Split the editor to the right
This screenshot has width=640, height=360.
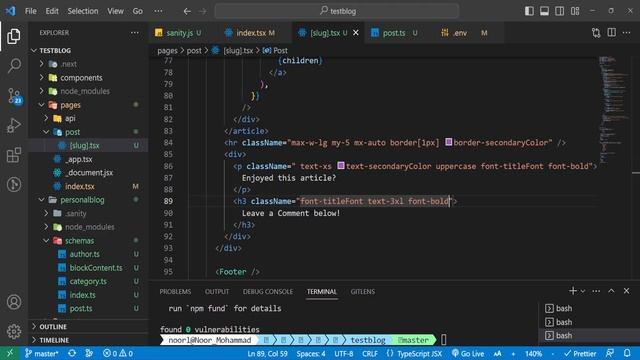[x=611, y=33]
